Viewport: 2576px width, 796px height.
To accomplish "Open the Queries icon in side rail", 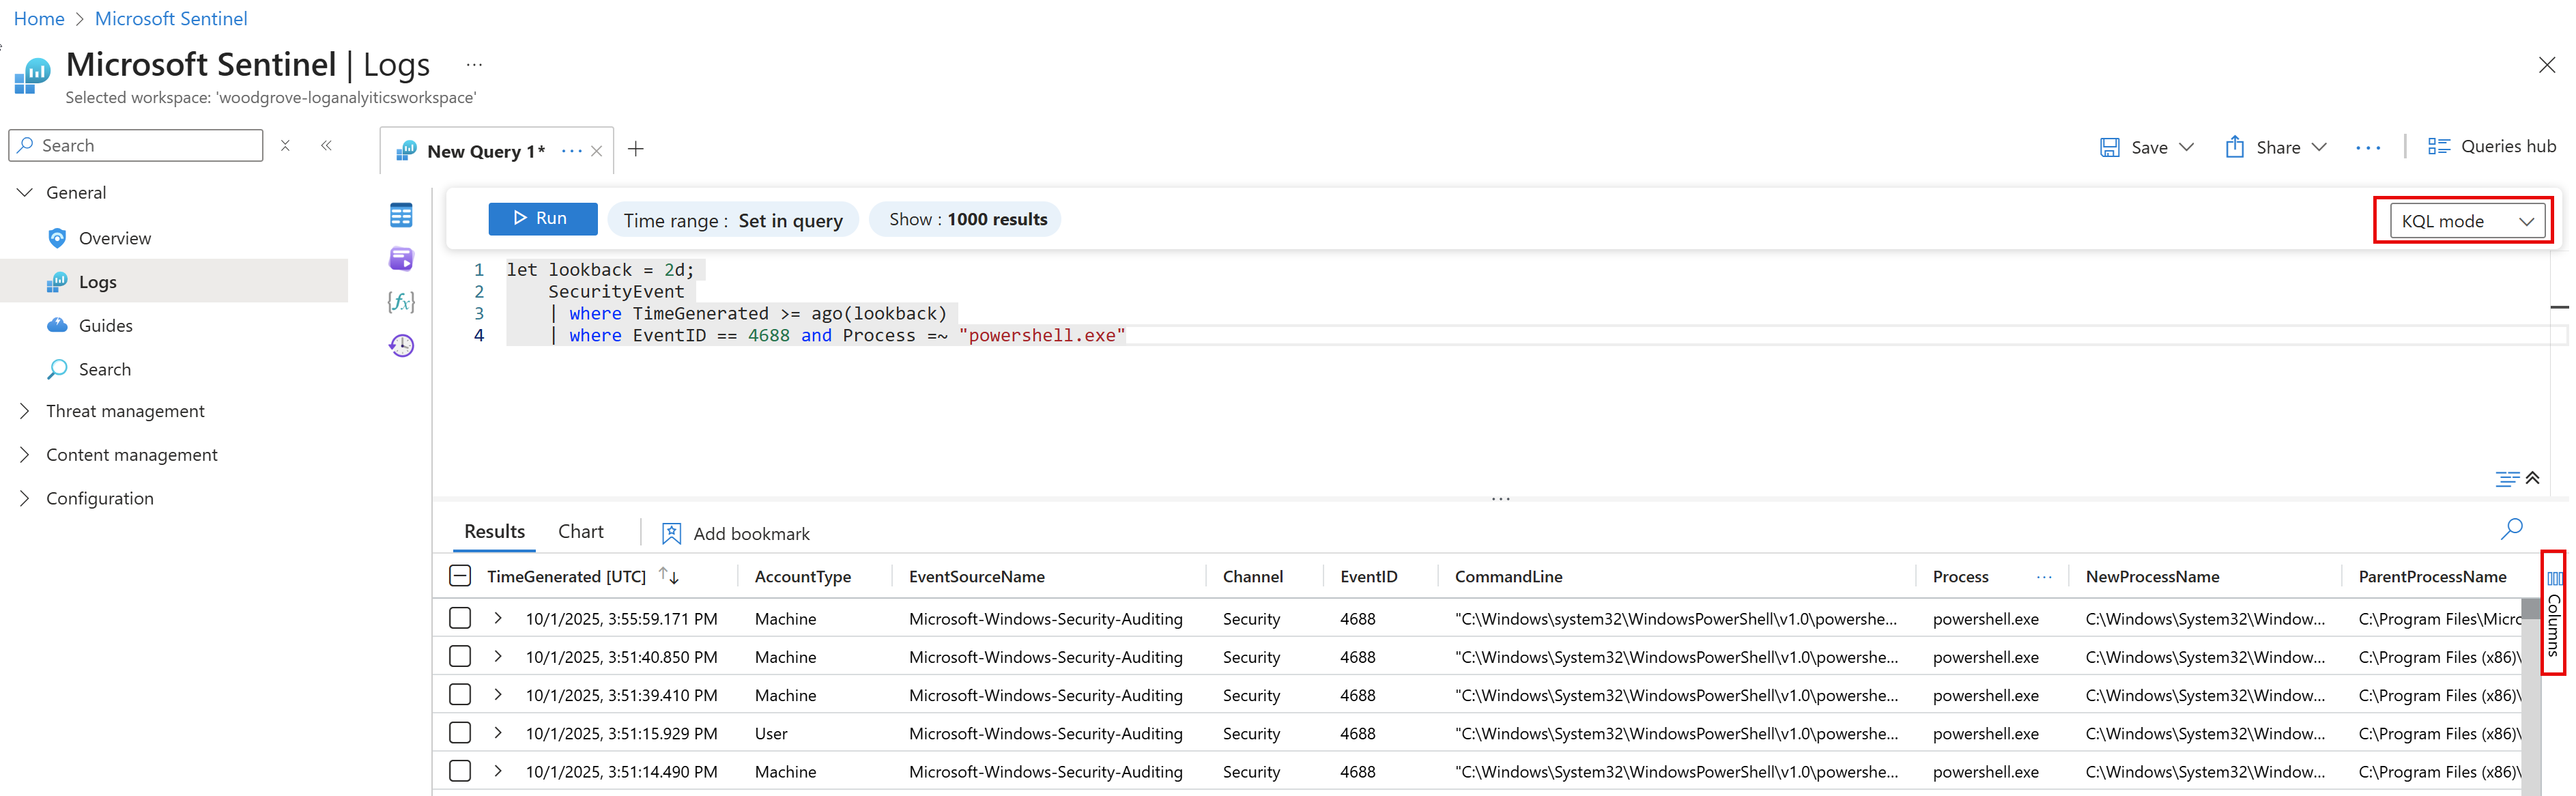I will (401, 259).
